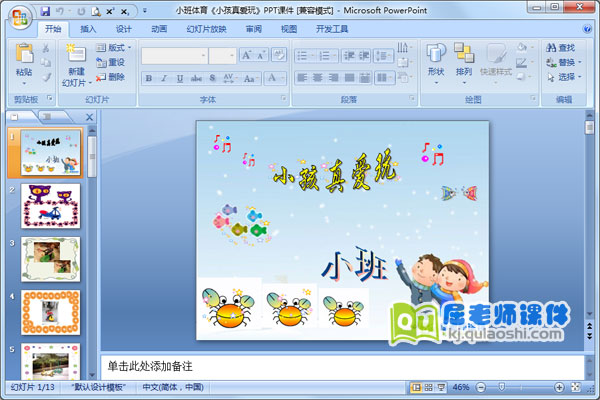Switch to Slide Sorter view
Viewport: 600px width, 400px height.
(x=429, y=387)
